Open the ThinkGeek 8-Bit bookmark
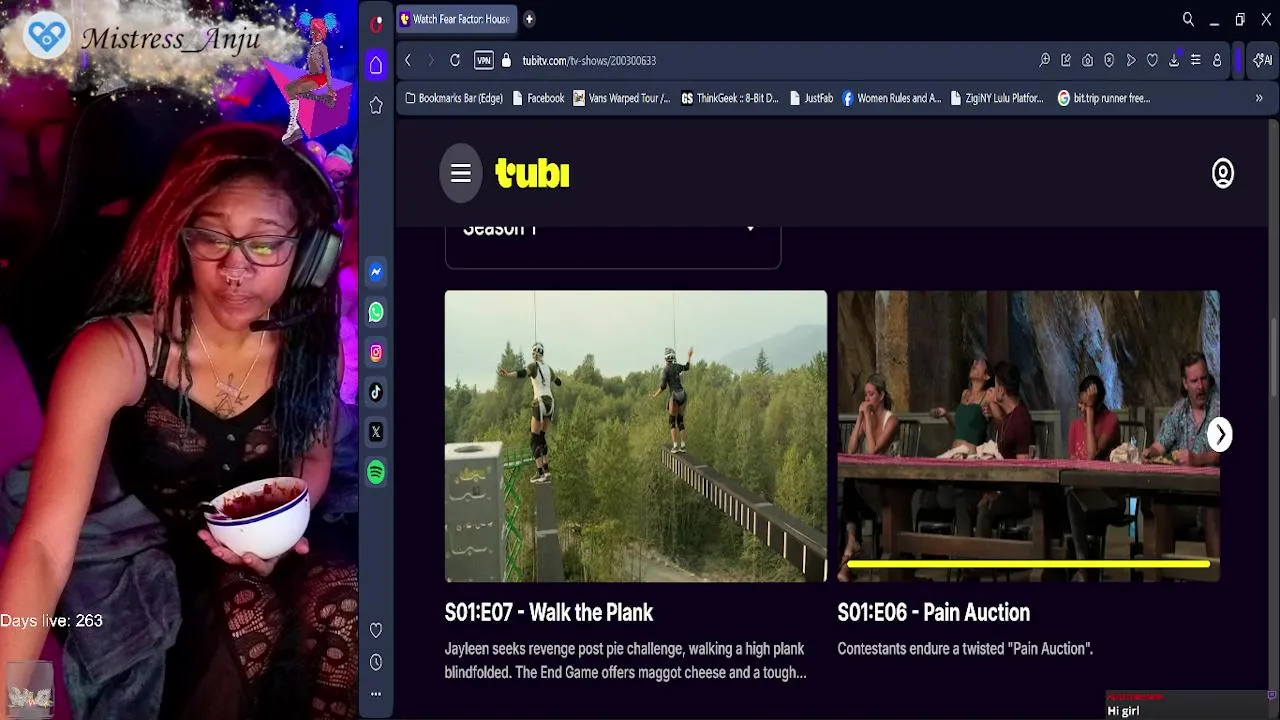 pyautogui.click(x=730, y=98)
